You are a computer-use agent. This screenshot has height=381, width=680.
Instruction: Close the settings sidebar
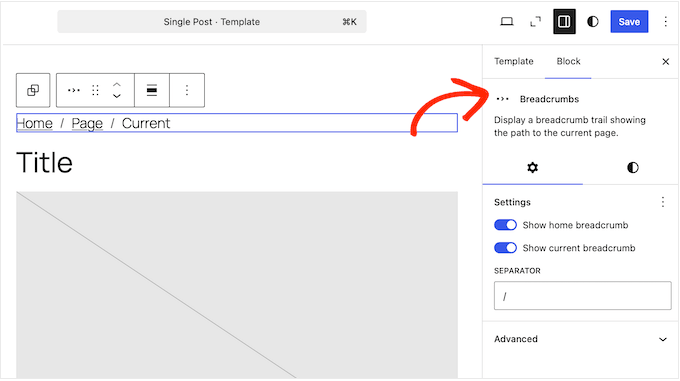pyautogui.click(x=666, y=62)
